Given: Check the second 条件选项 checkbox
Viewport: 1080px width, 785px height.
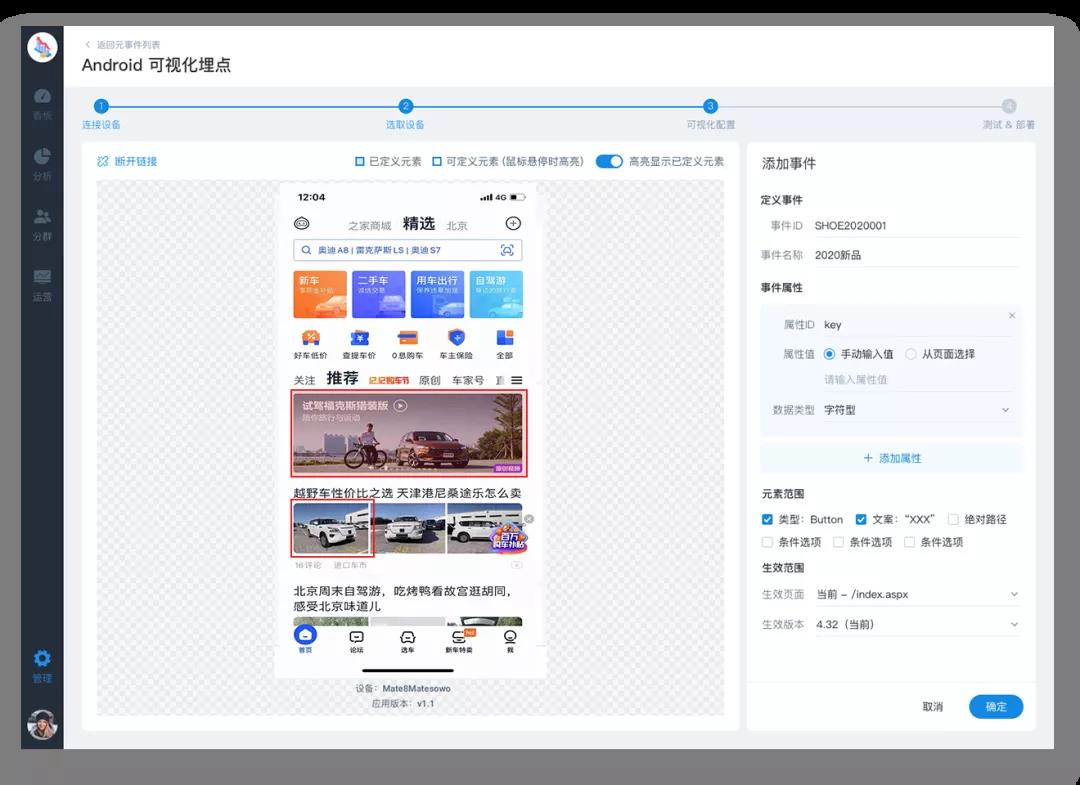Looking at the screenshot, I should [838, 542].
